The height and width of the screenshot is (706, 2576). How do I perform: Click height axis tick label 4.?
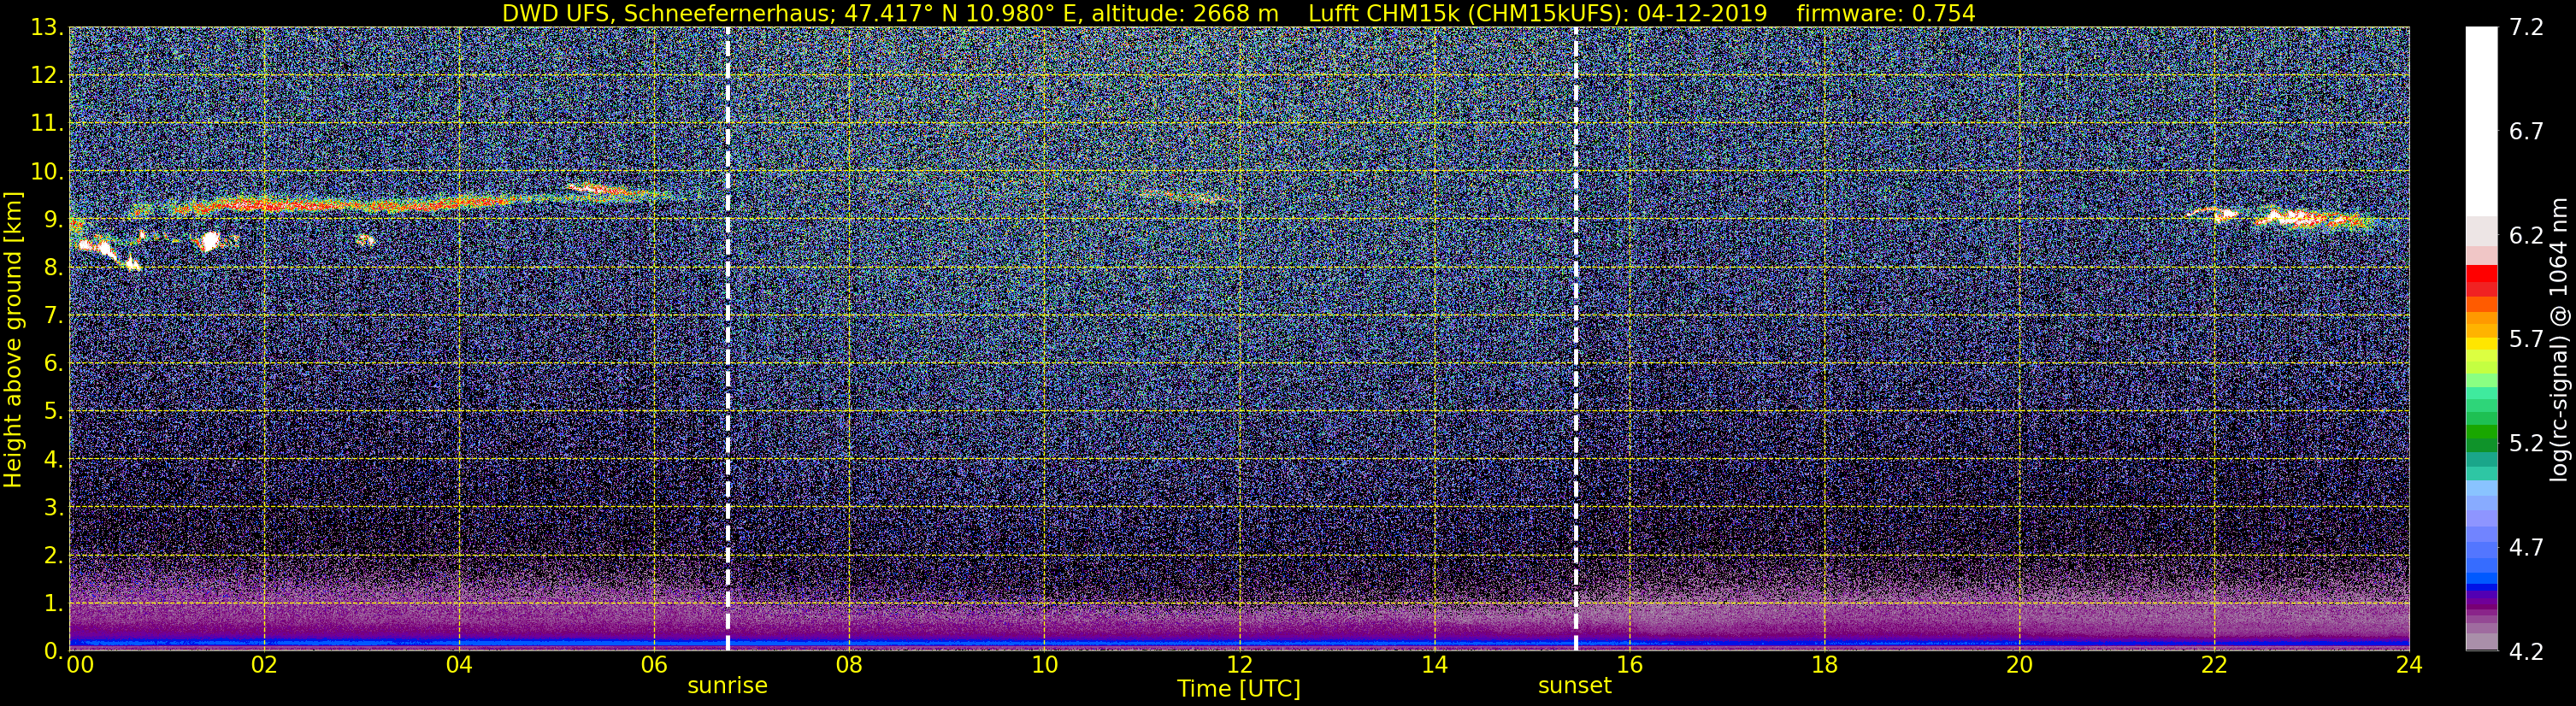pos(53,460)
